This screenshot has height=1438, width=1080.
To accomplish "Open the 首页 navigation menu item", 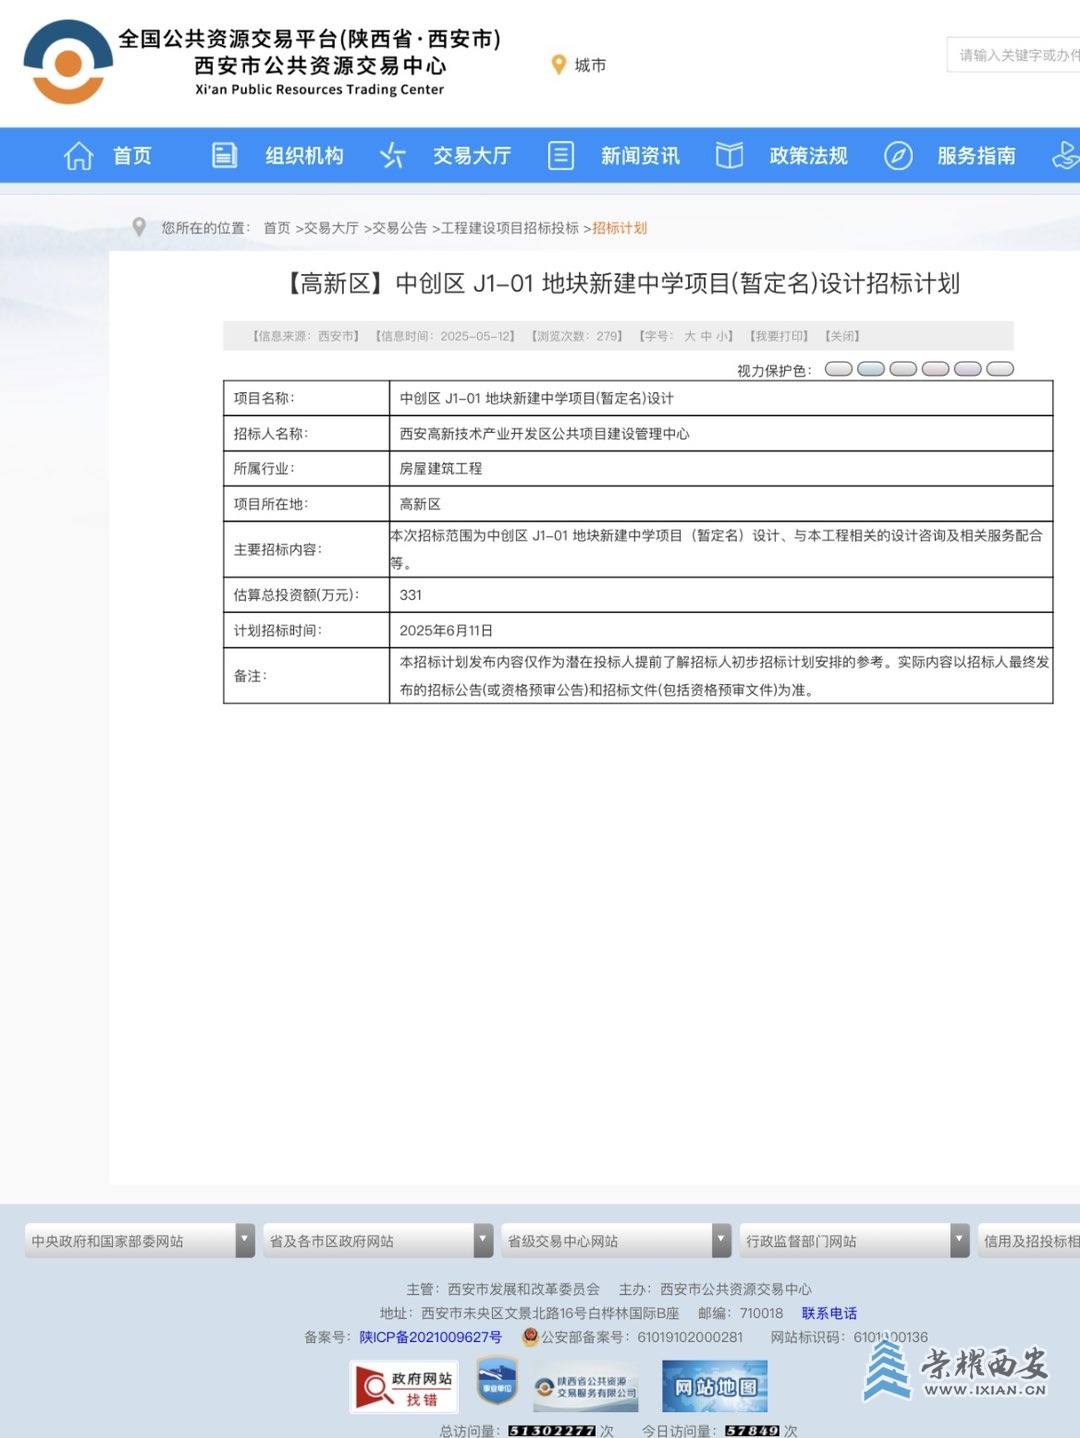I will tap(132, 156).
